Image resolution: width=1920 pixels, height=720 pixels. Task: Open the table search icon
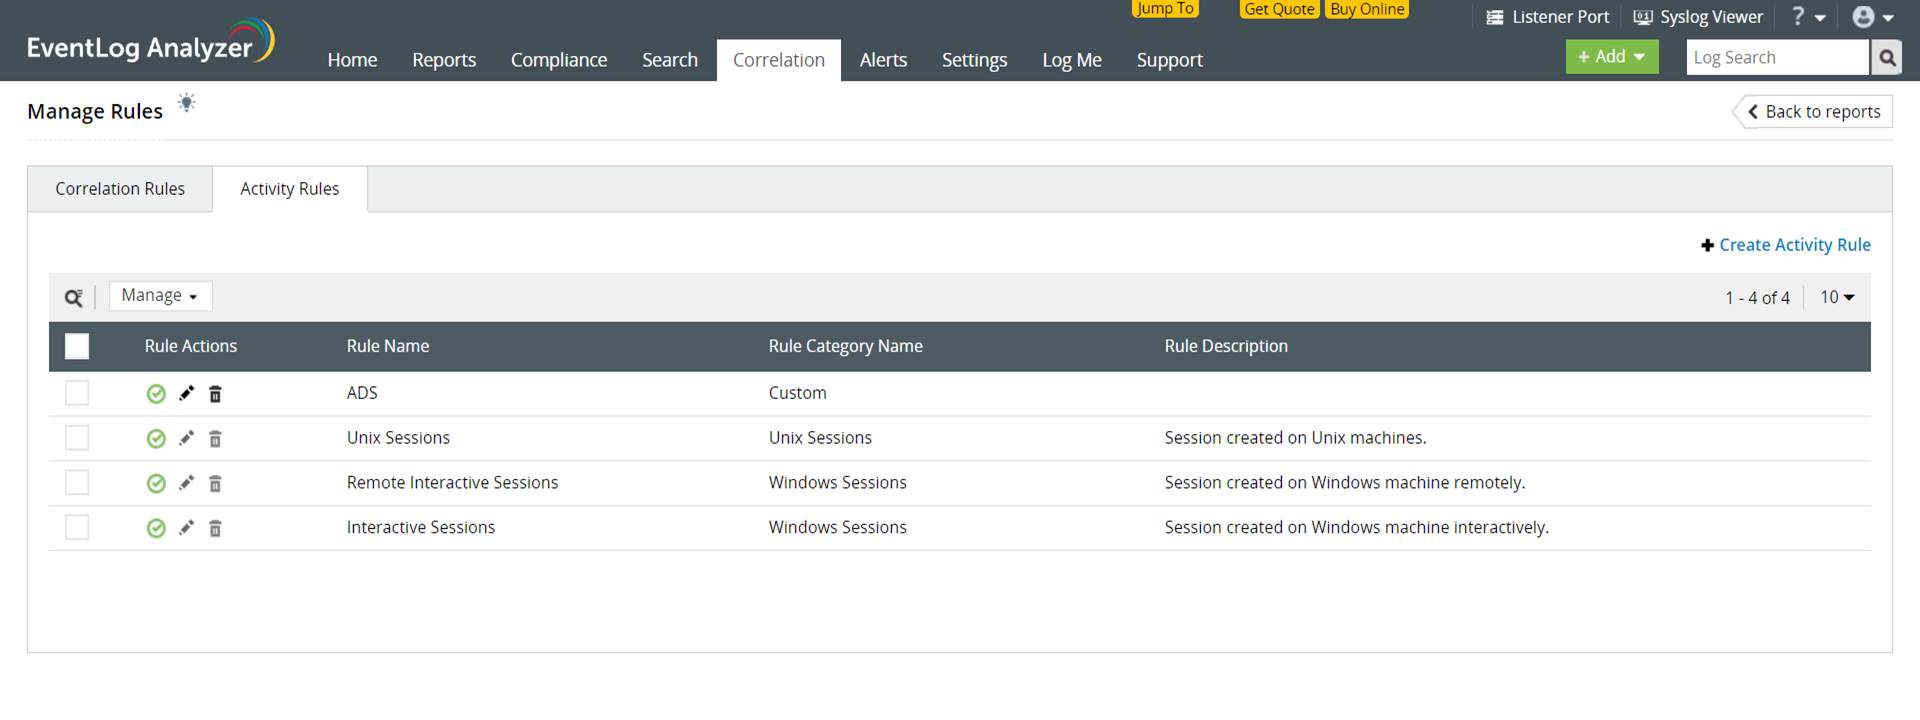(73, 297)
